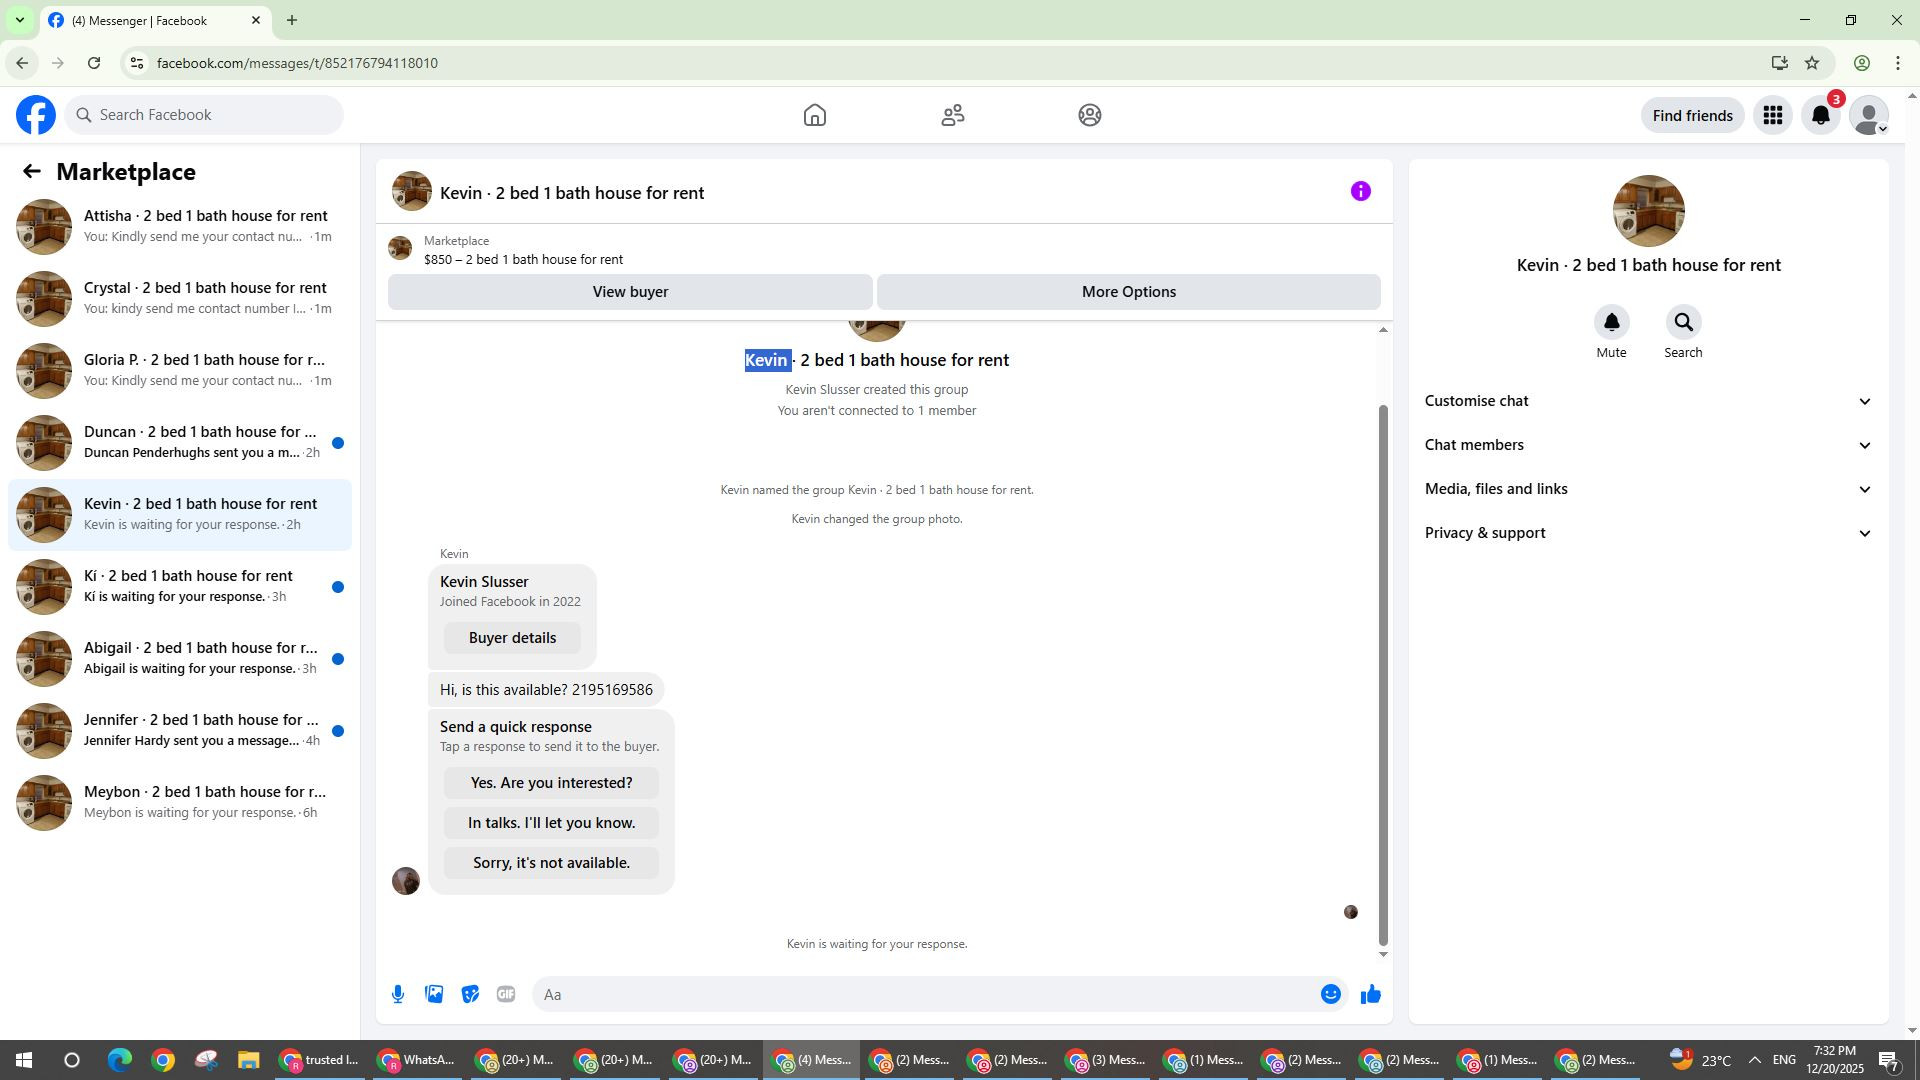The image size is (1920, 1080).
Task: Open the Facebook menu grid icon
Action: 1772,116
